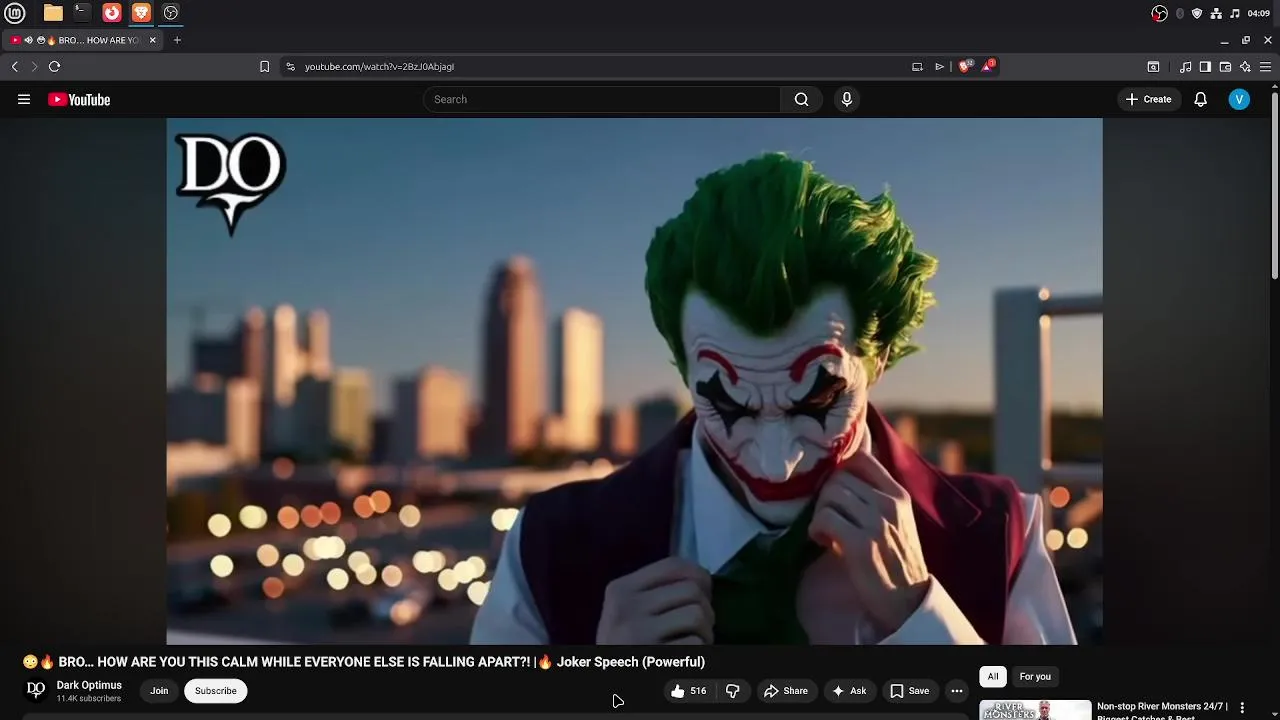Open the file manager folder icon
The image size is (1280, 720).
coord(53,13)
